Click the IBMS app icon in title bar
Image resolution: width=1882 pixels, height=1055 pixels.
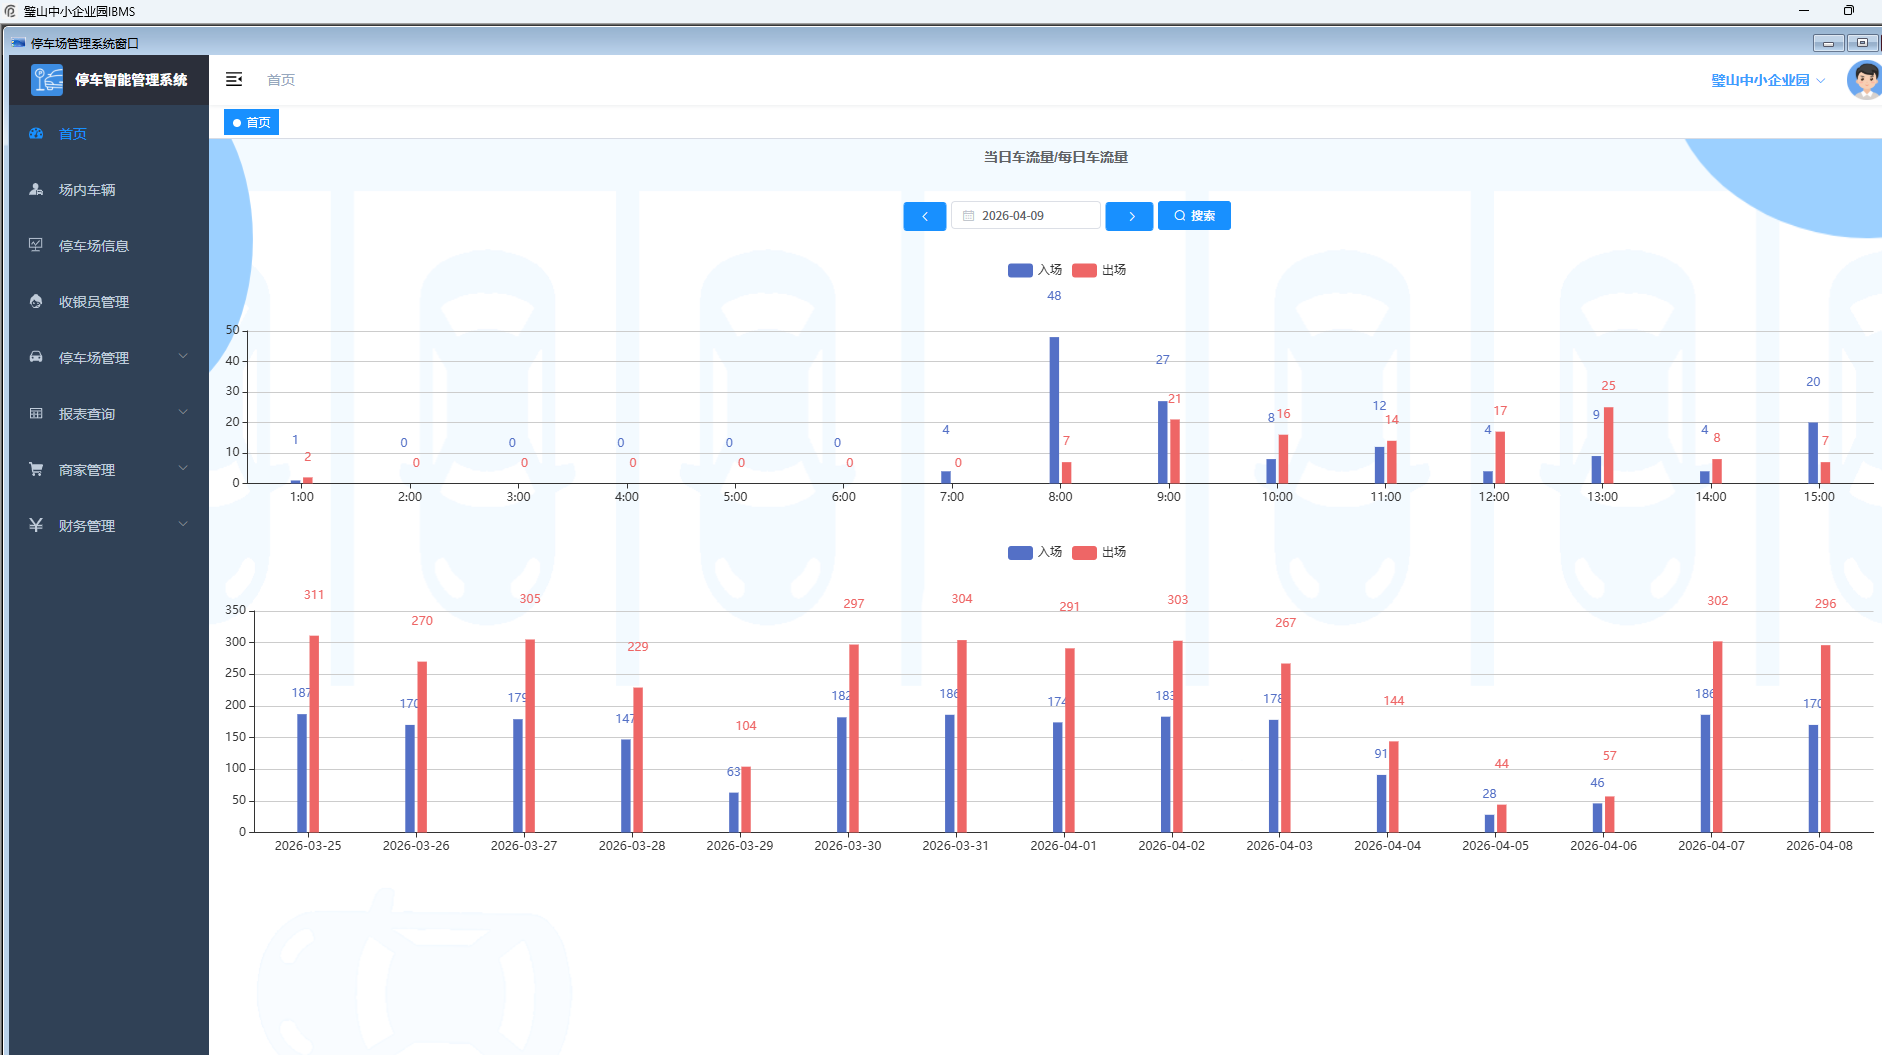tap(10, 11)
